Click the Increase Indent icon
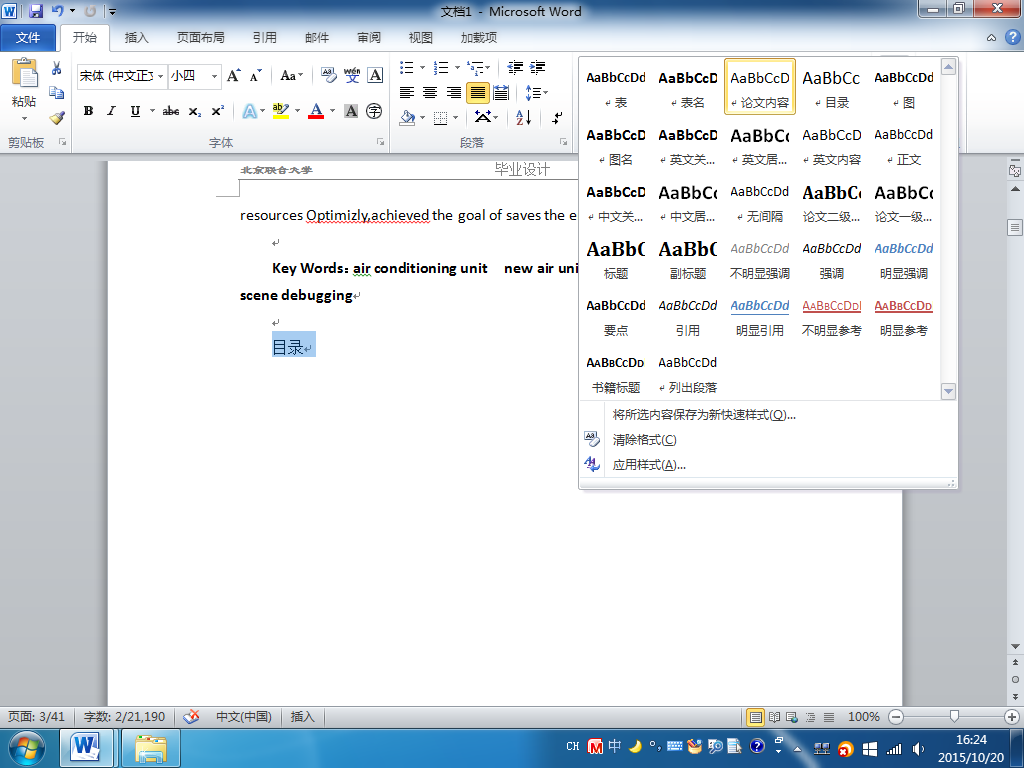Image resolution: width=1024 pixels, height=768 pixels. [538, 67]
